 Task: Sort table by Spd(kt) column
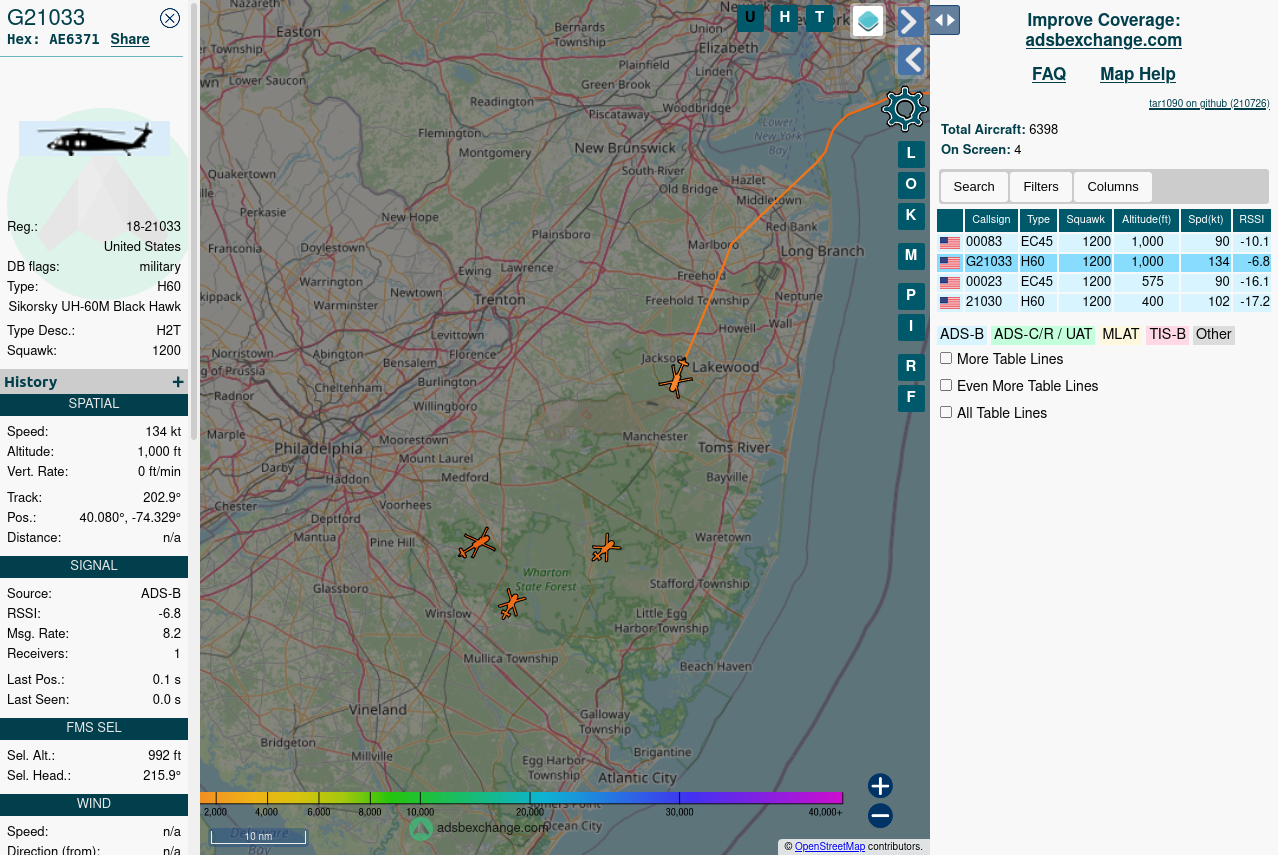(1206, 220)
